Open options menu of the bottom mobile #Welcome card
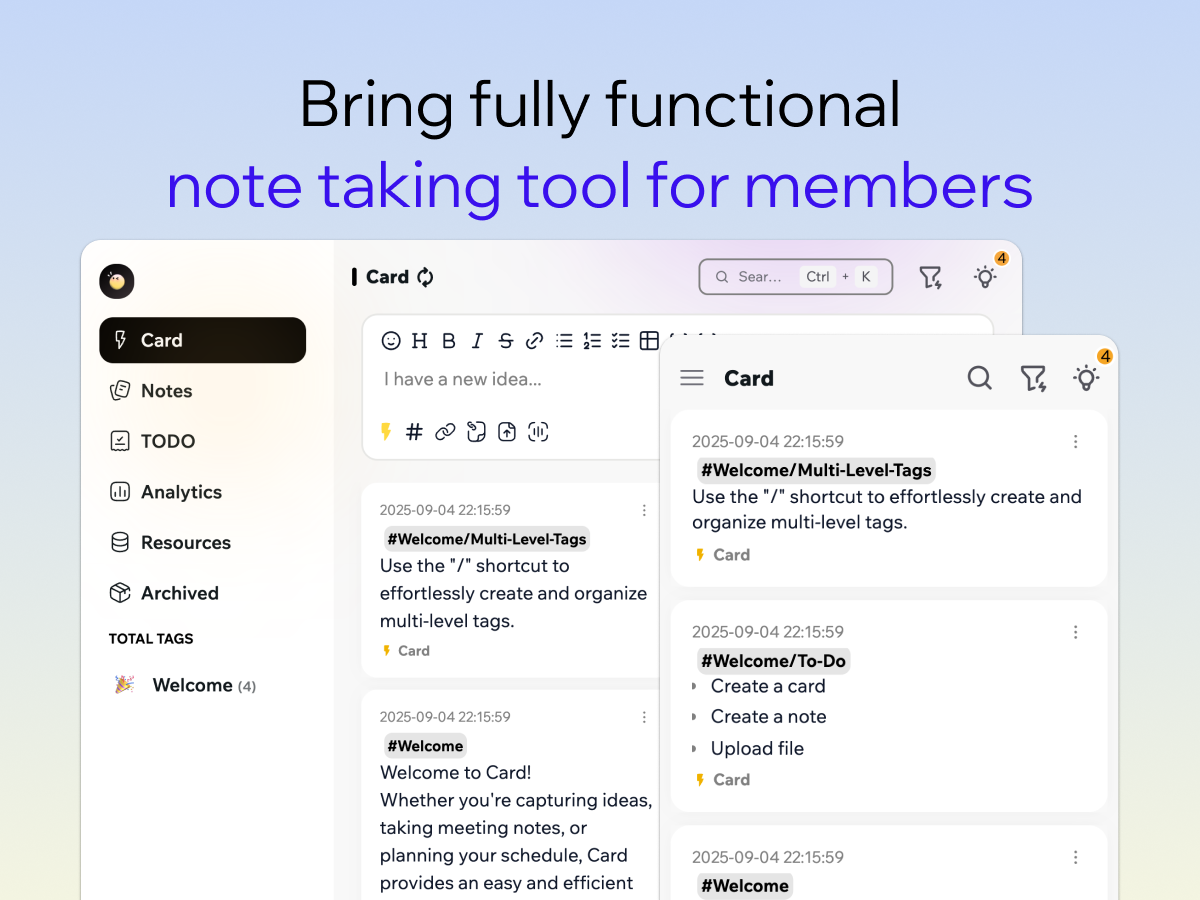The image size is (1200, 900). [1076, 857]
